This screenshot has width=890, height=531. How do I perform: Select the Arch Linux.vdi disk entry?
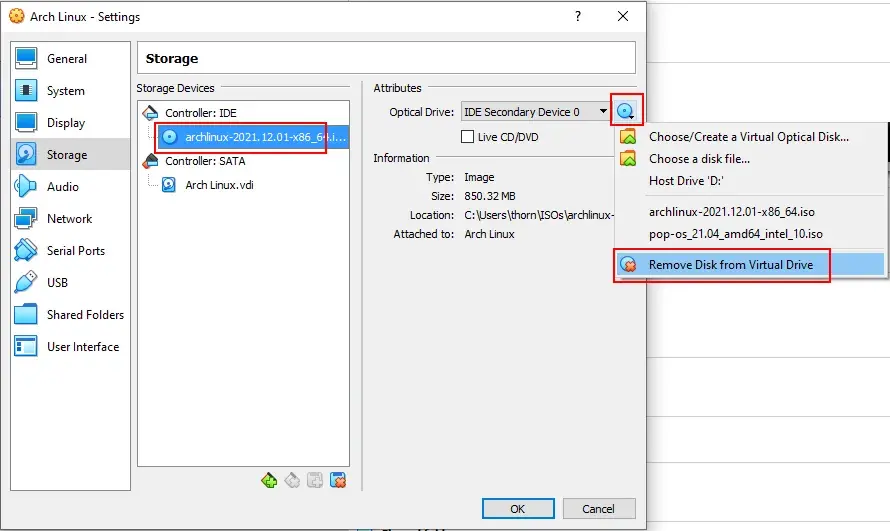[219, 185]
